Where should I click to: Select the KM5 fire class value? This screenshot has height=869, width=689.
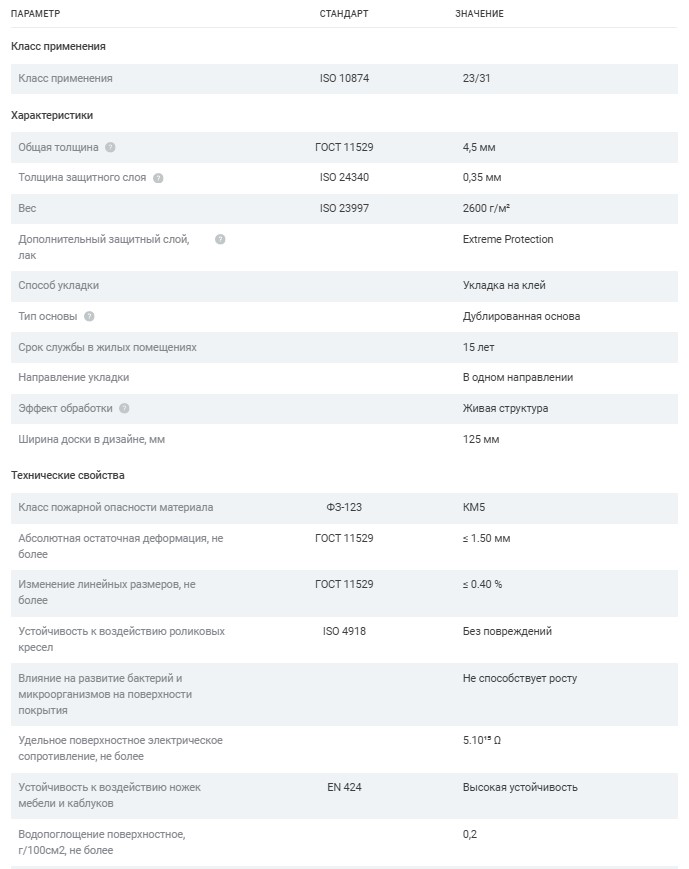tap(474, 507)
